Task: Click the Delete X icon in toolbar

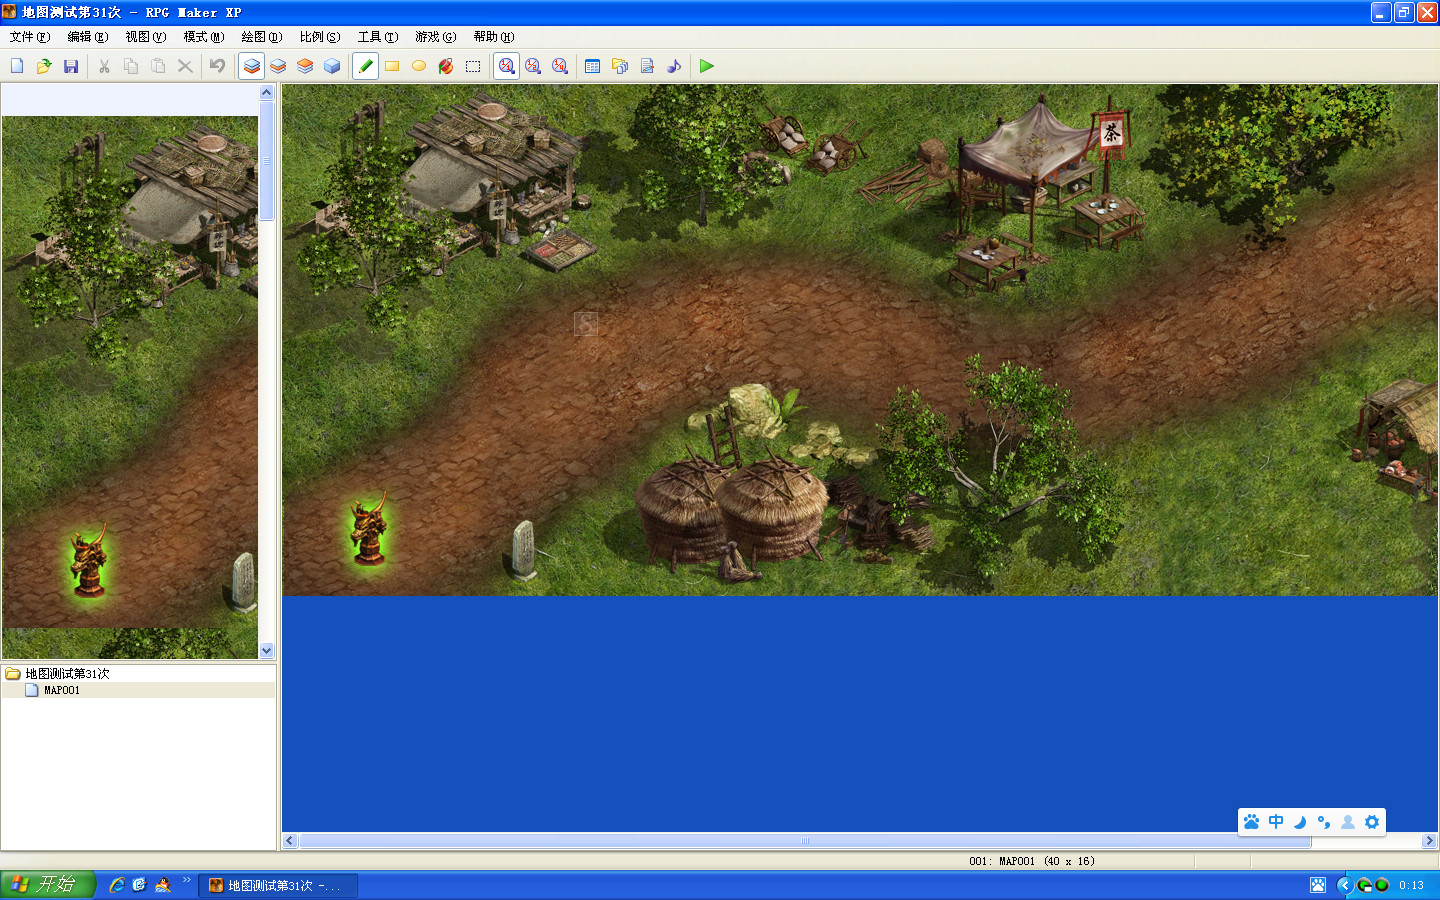Action: [x=185, y=66]
